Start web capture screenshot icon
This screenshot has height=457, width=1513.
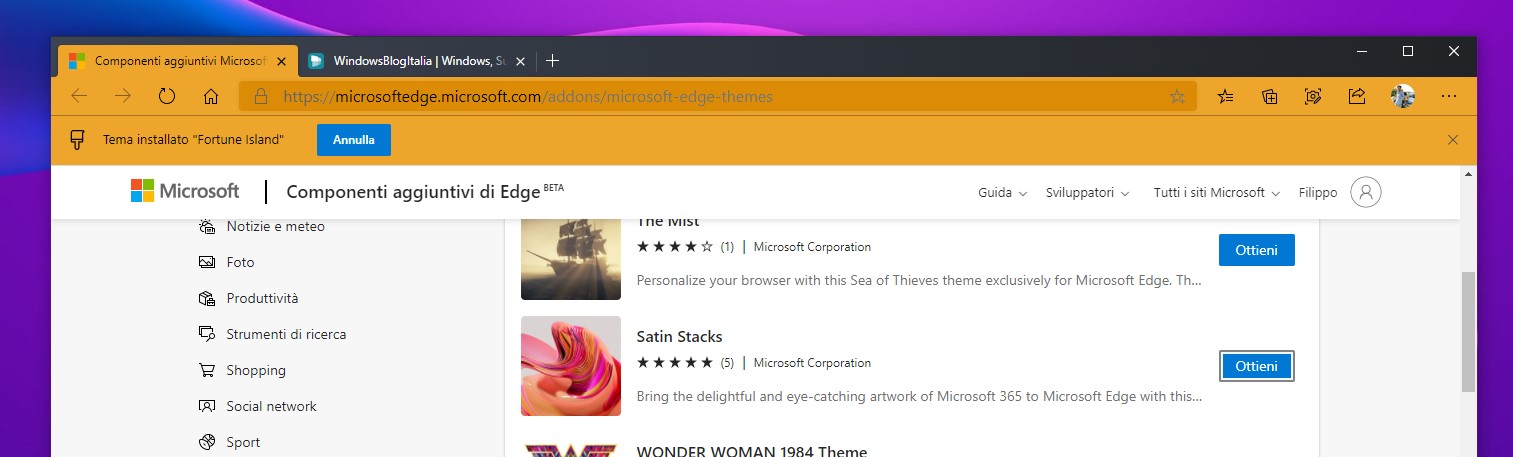pyautogui.click(x=1314, y=97)
